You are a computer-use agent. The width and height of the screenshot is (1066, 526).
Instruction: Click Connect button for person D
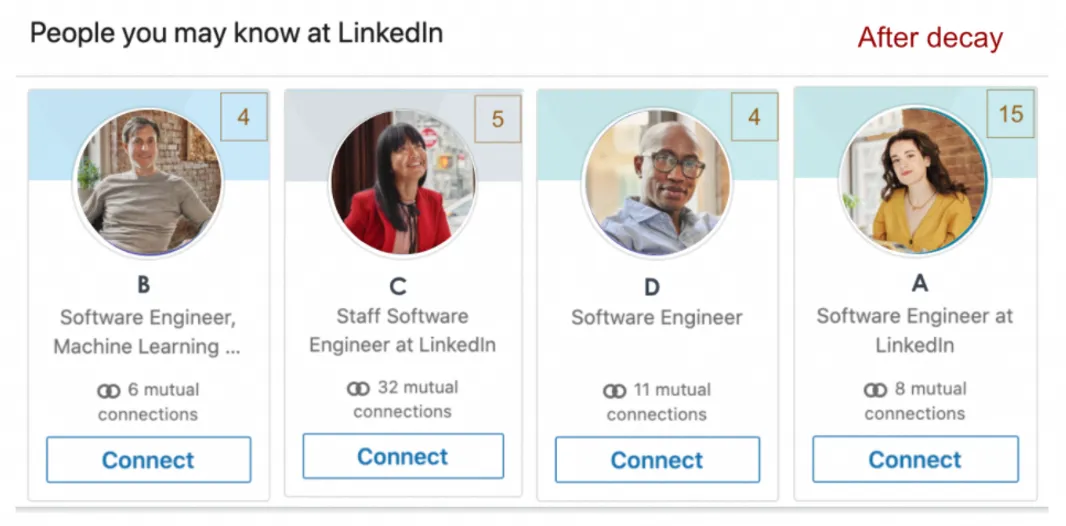(657, 460)
